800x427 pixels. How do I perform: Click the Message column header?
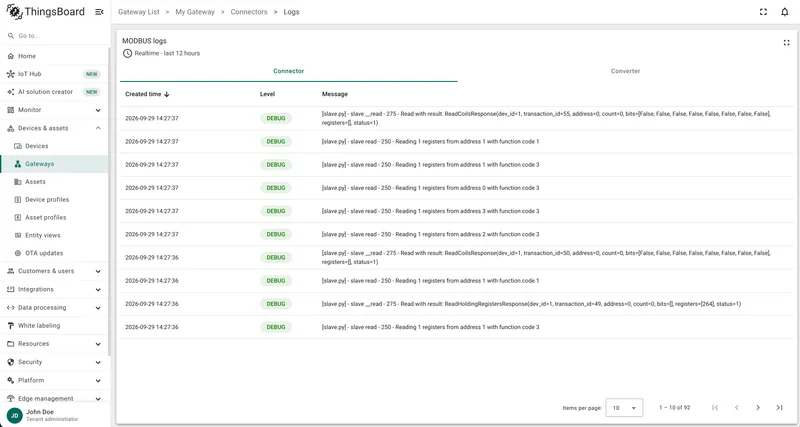point(335,94)
